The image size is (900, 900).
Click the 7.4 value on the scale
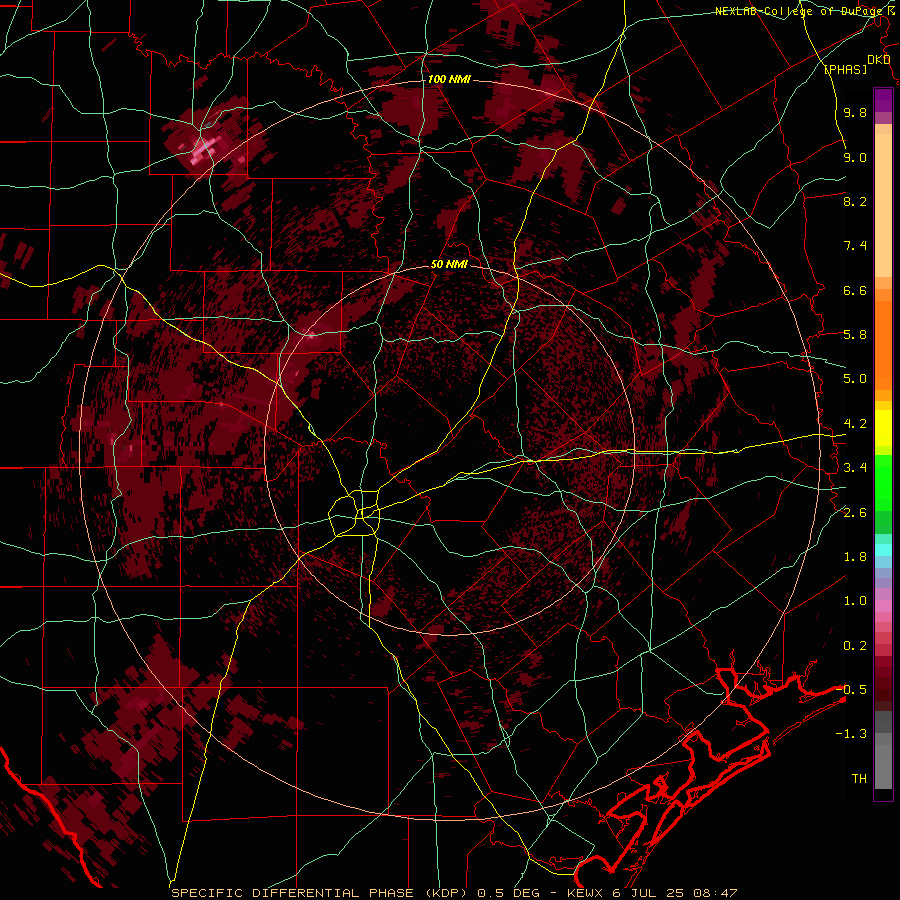[x=855, y=246]
